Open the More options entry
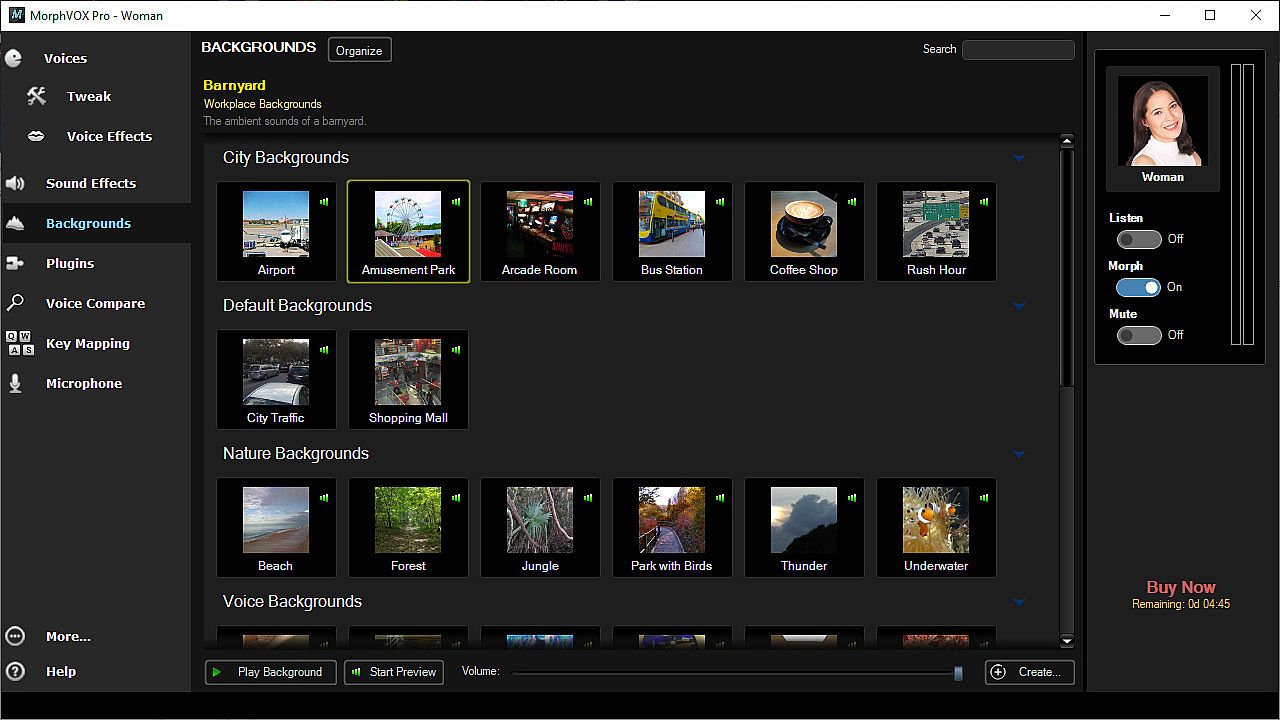 click(x=68, y=636)
